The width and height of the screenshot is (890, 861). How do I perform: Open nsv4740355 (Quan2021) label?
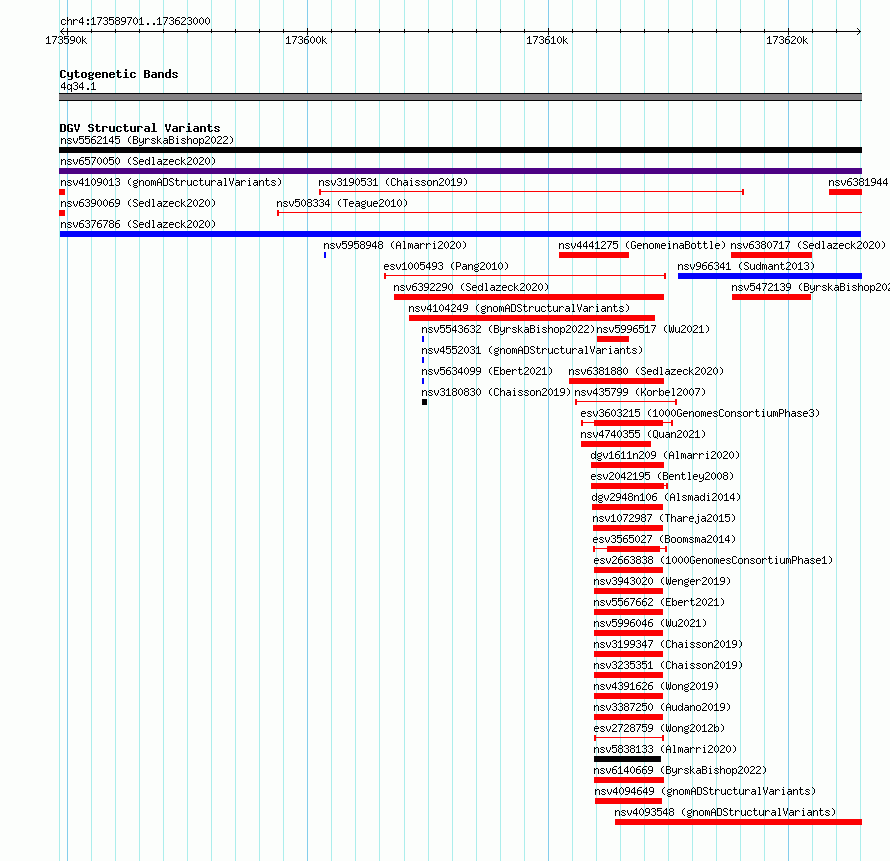click(x=643, y=434)
